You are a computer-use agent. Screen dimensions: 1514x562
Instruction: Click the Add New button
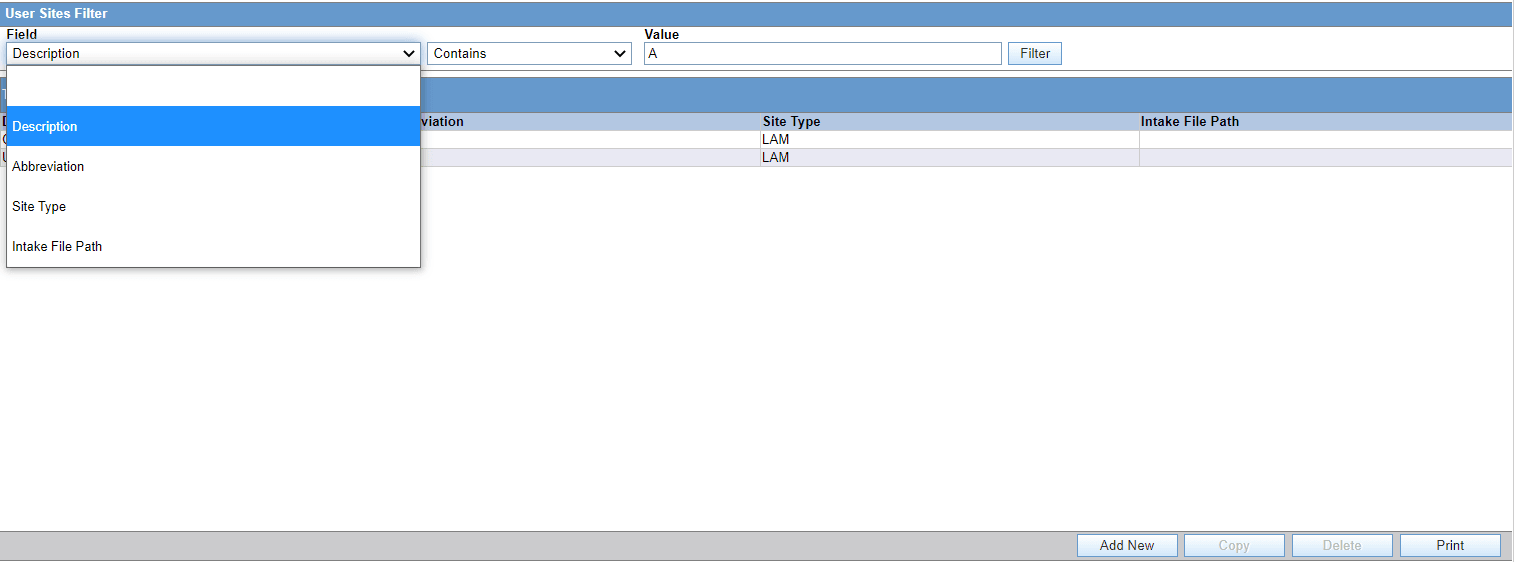1127,545
